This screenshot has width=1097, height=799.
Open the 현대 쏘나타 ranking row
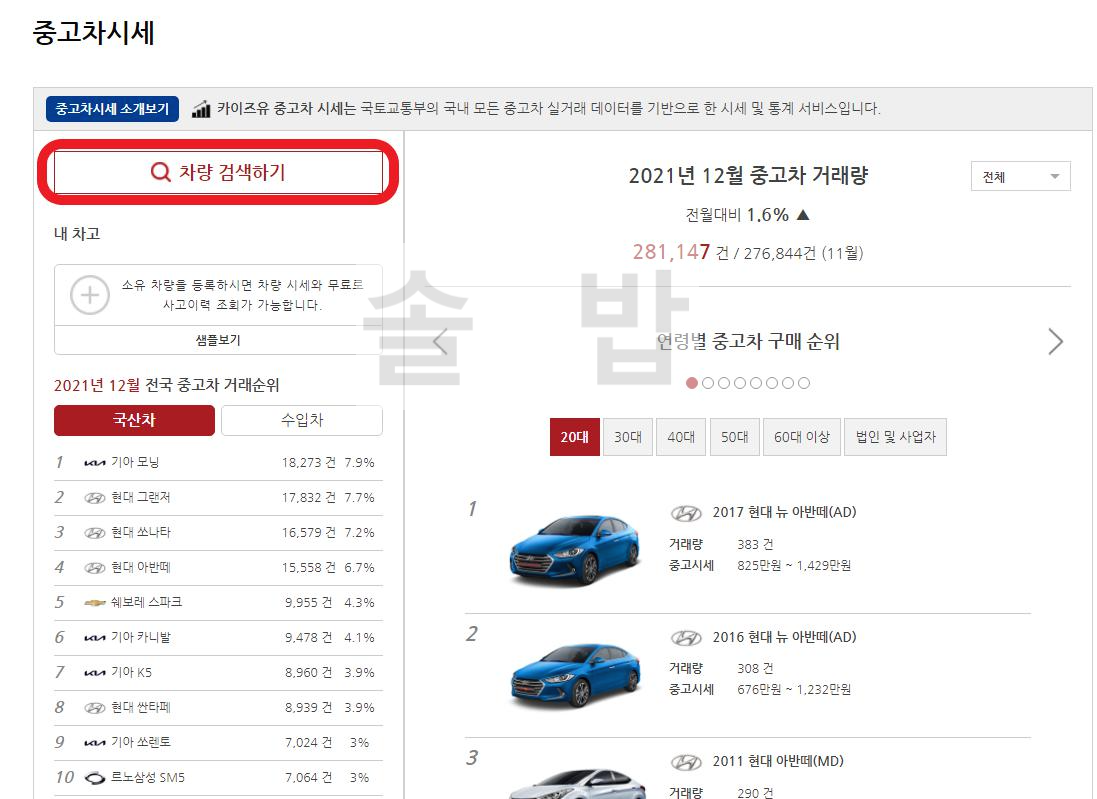(218, 532)
